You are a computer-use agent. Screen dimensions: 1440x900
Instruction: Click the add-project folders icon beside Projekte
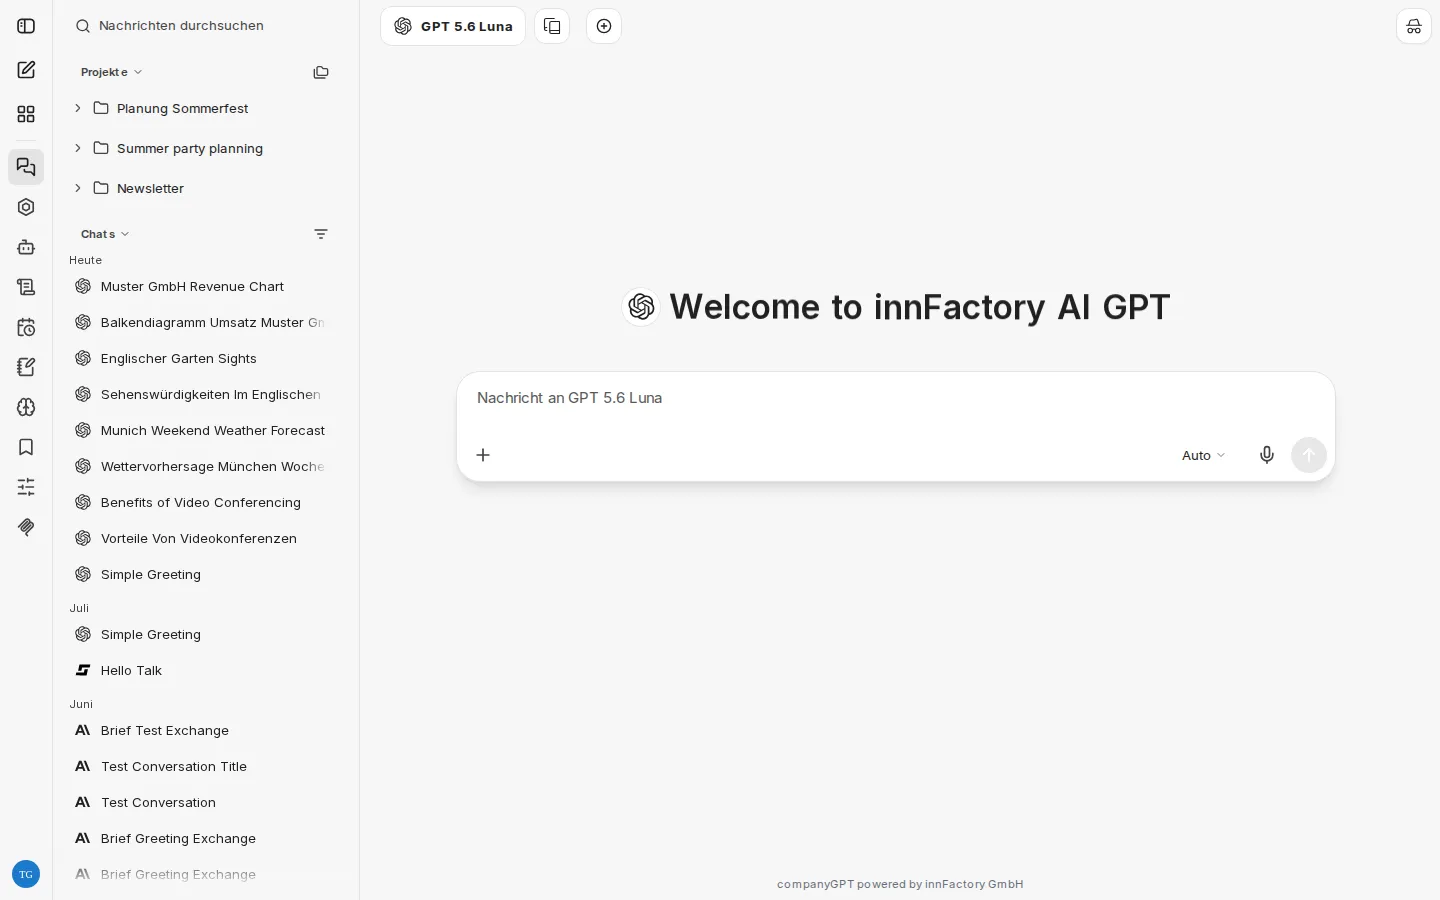coord(321,72)
